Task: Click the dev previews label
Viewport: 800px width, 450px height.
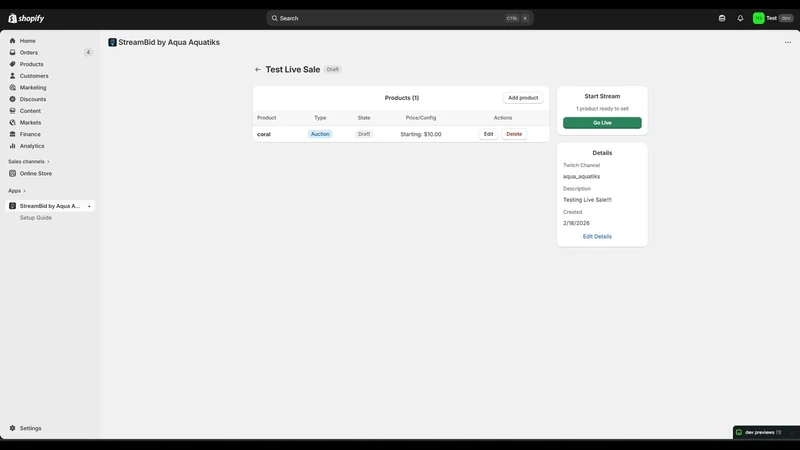Action: tap(759, 432)
